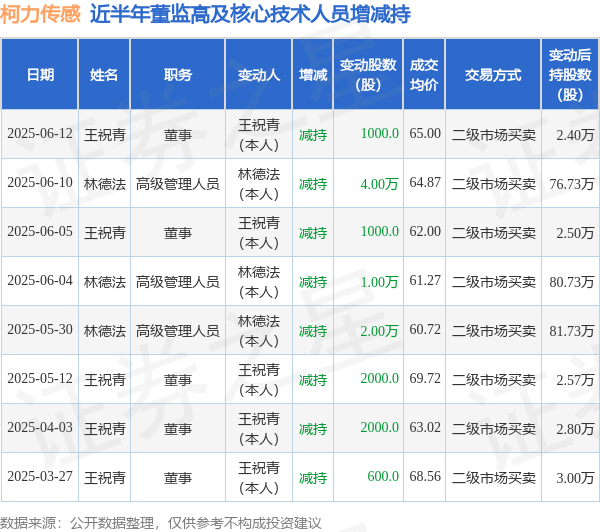Click the data source footer 数据来源 note
Image resolution: width=600 pixels, height=532 pixels.
tap(161, 523)
